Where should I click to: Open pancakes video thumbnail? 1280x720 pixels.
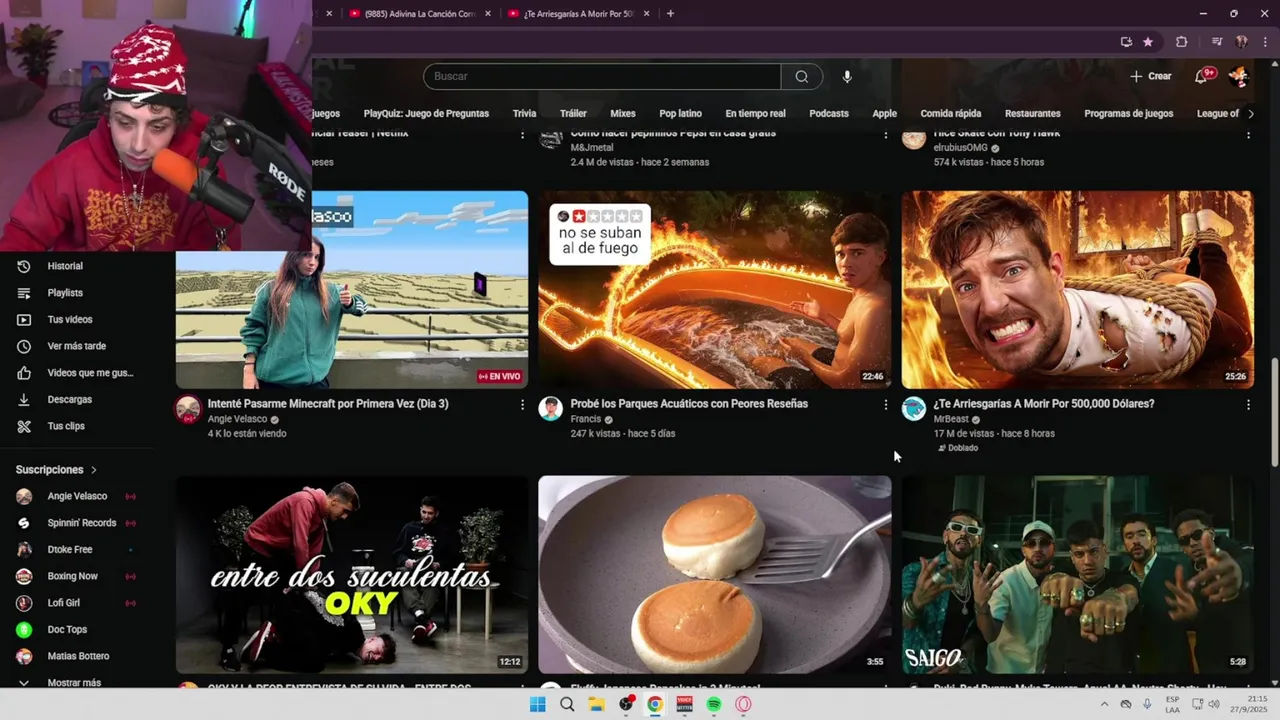714,575
